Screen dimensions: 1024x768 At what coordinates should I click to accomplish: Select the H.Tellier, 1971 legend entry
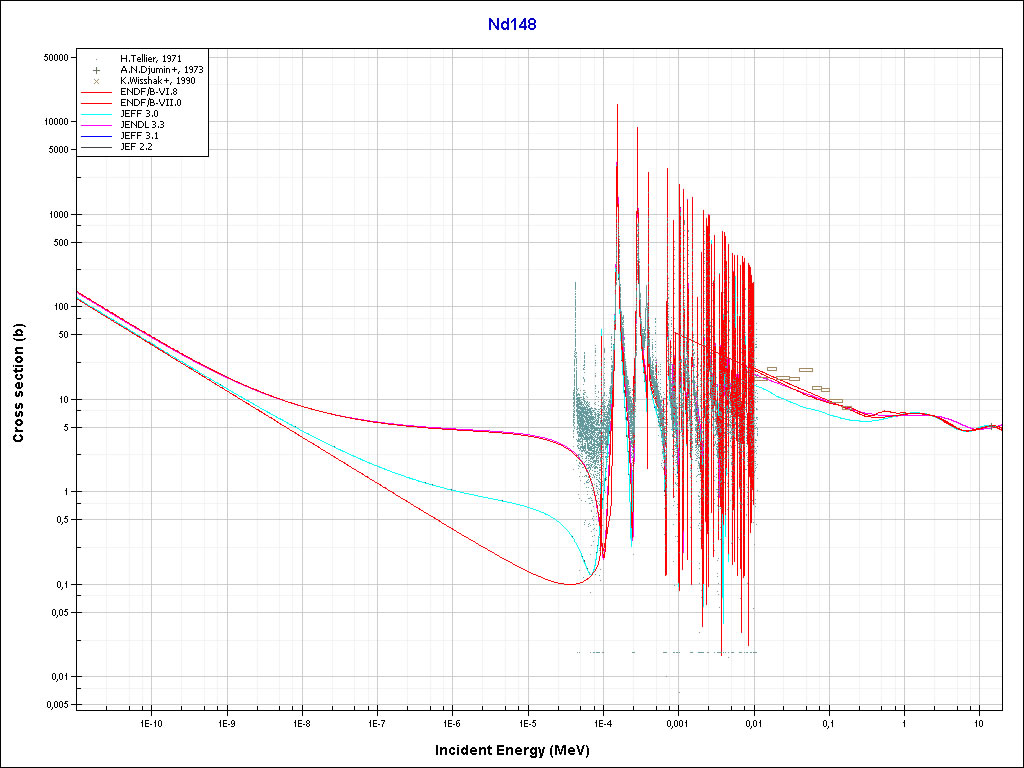150,59
